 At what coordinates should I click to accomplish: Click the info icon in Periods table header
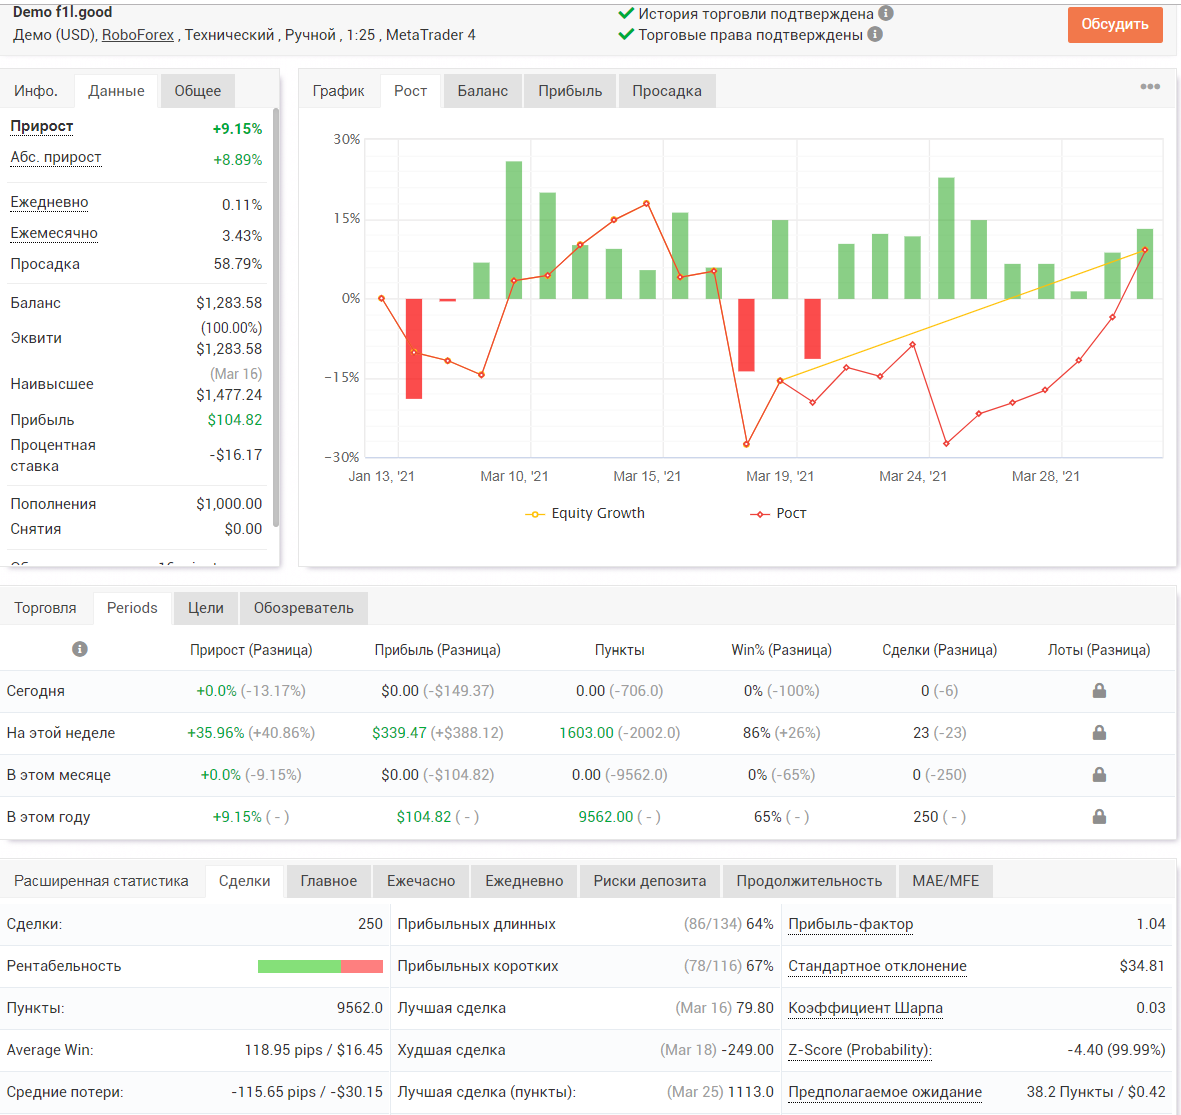point(80,649)
